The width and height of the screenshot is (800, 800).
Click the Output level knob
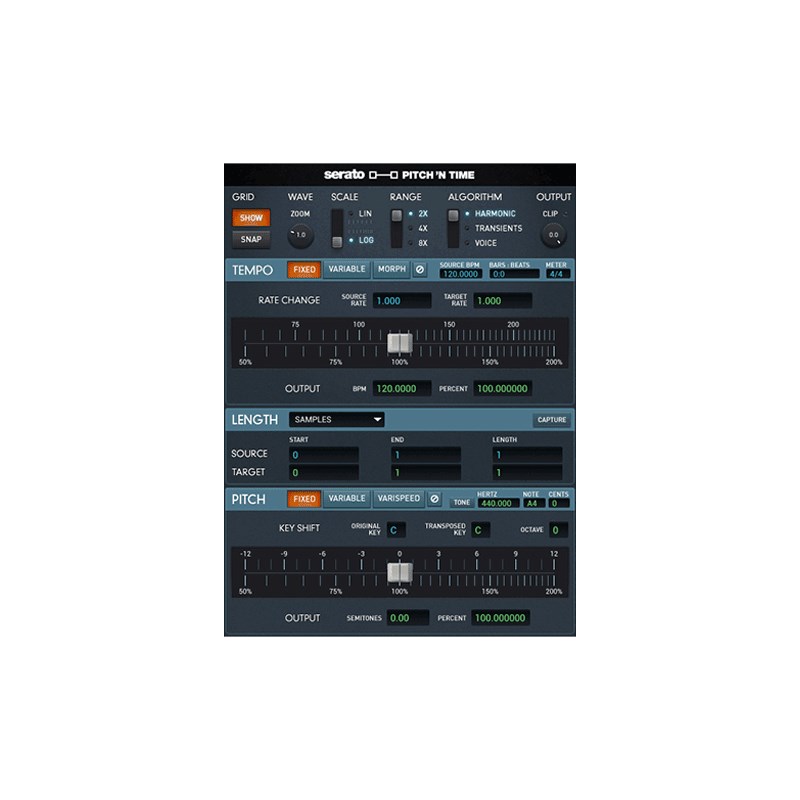pyautogui.click(x=553, y=234)
